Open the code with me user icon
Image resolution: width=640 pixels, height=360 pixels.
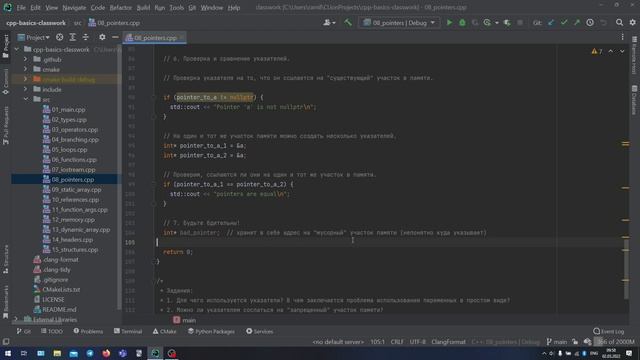[329, 23]
